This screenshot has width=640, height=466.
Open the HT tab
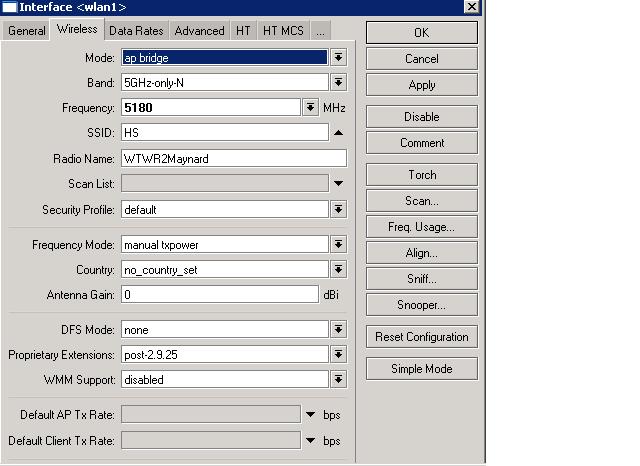point(243,31)
